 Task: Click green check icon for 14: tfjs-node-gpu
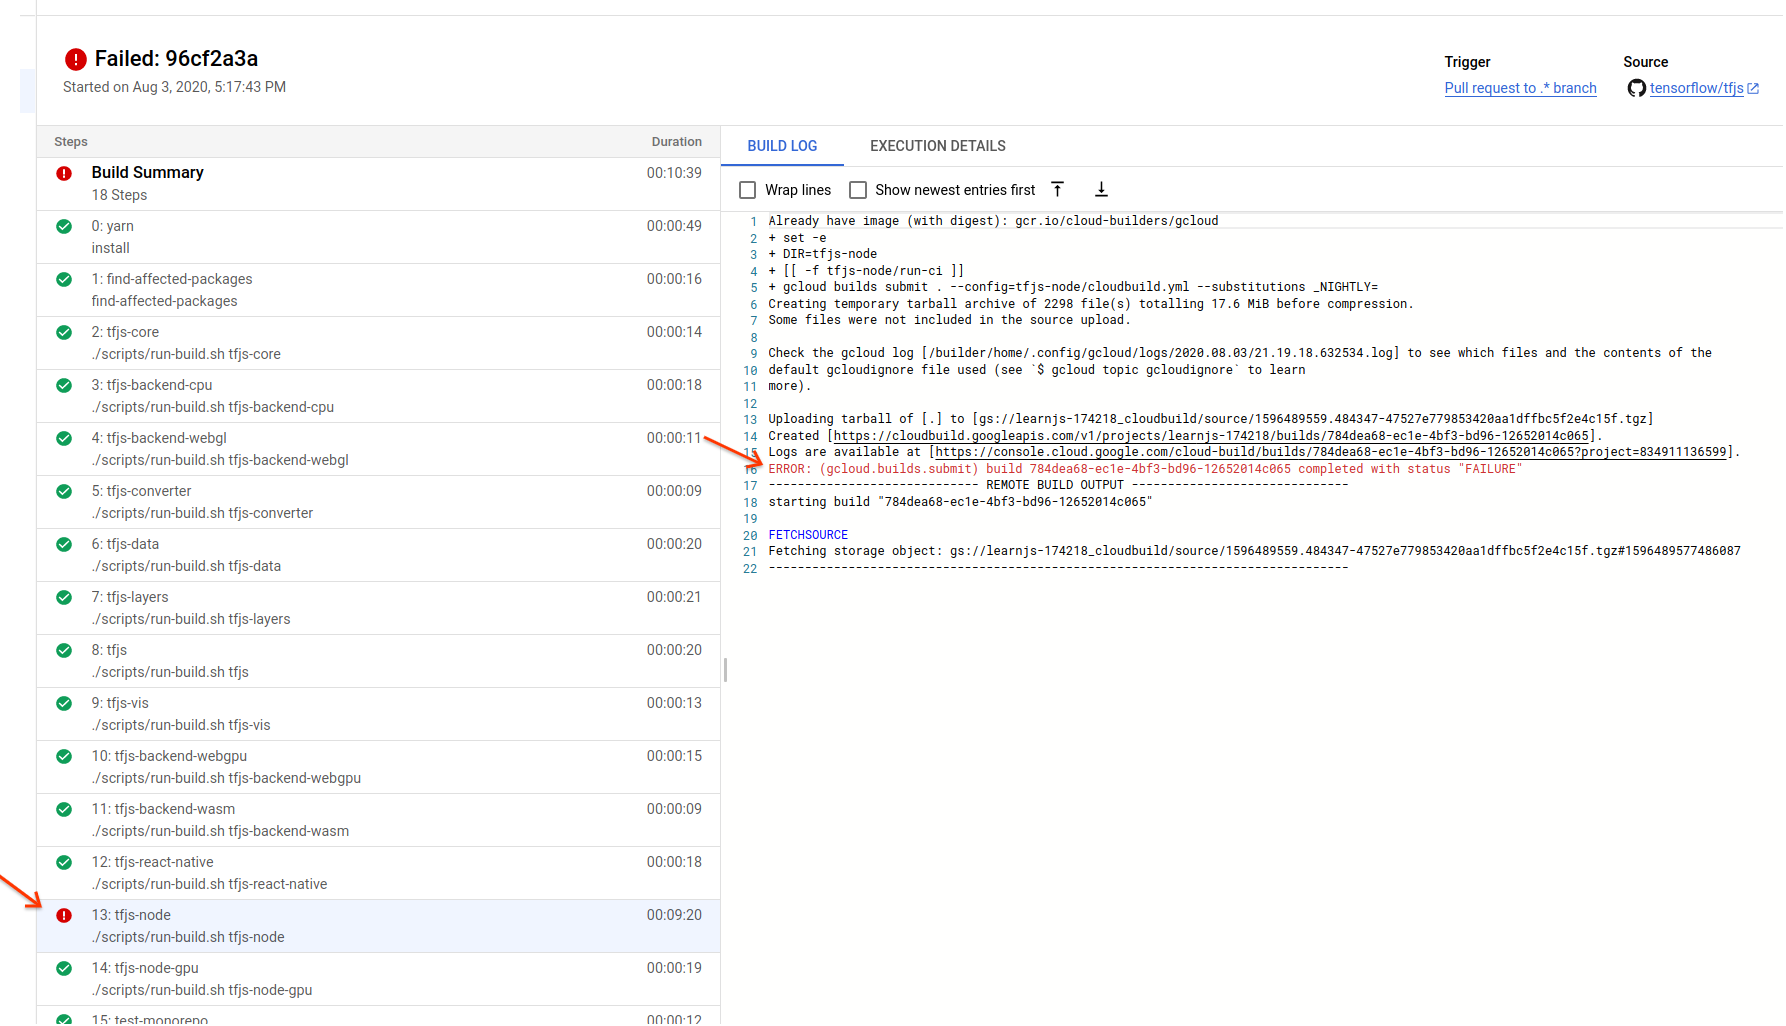pyautogui.click(x=64, y=968)
